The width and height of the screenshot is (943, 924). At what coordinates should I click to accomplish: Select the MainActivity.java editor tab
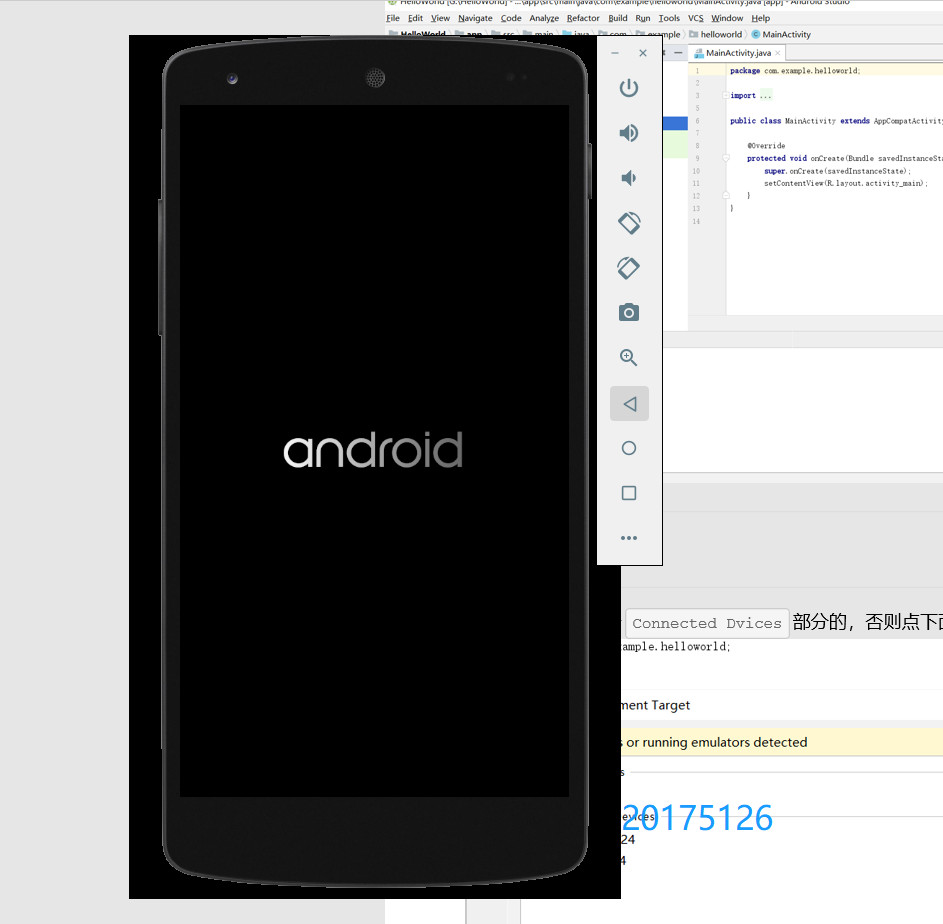pyautogui.click(x=738, y=53)
